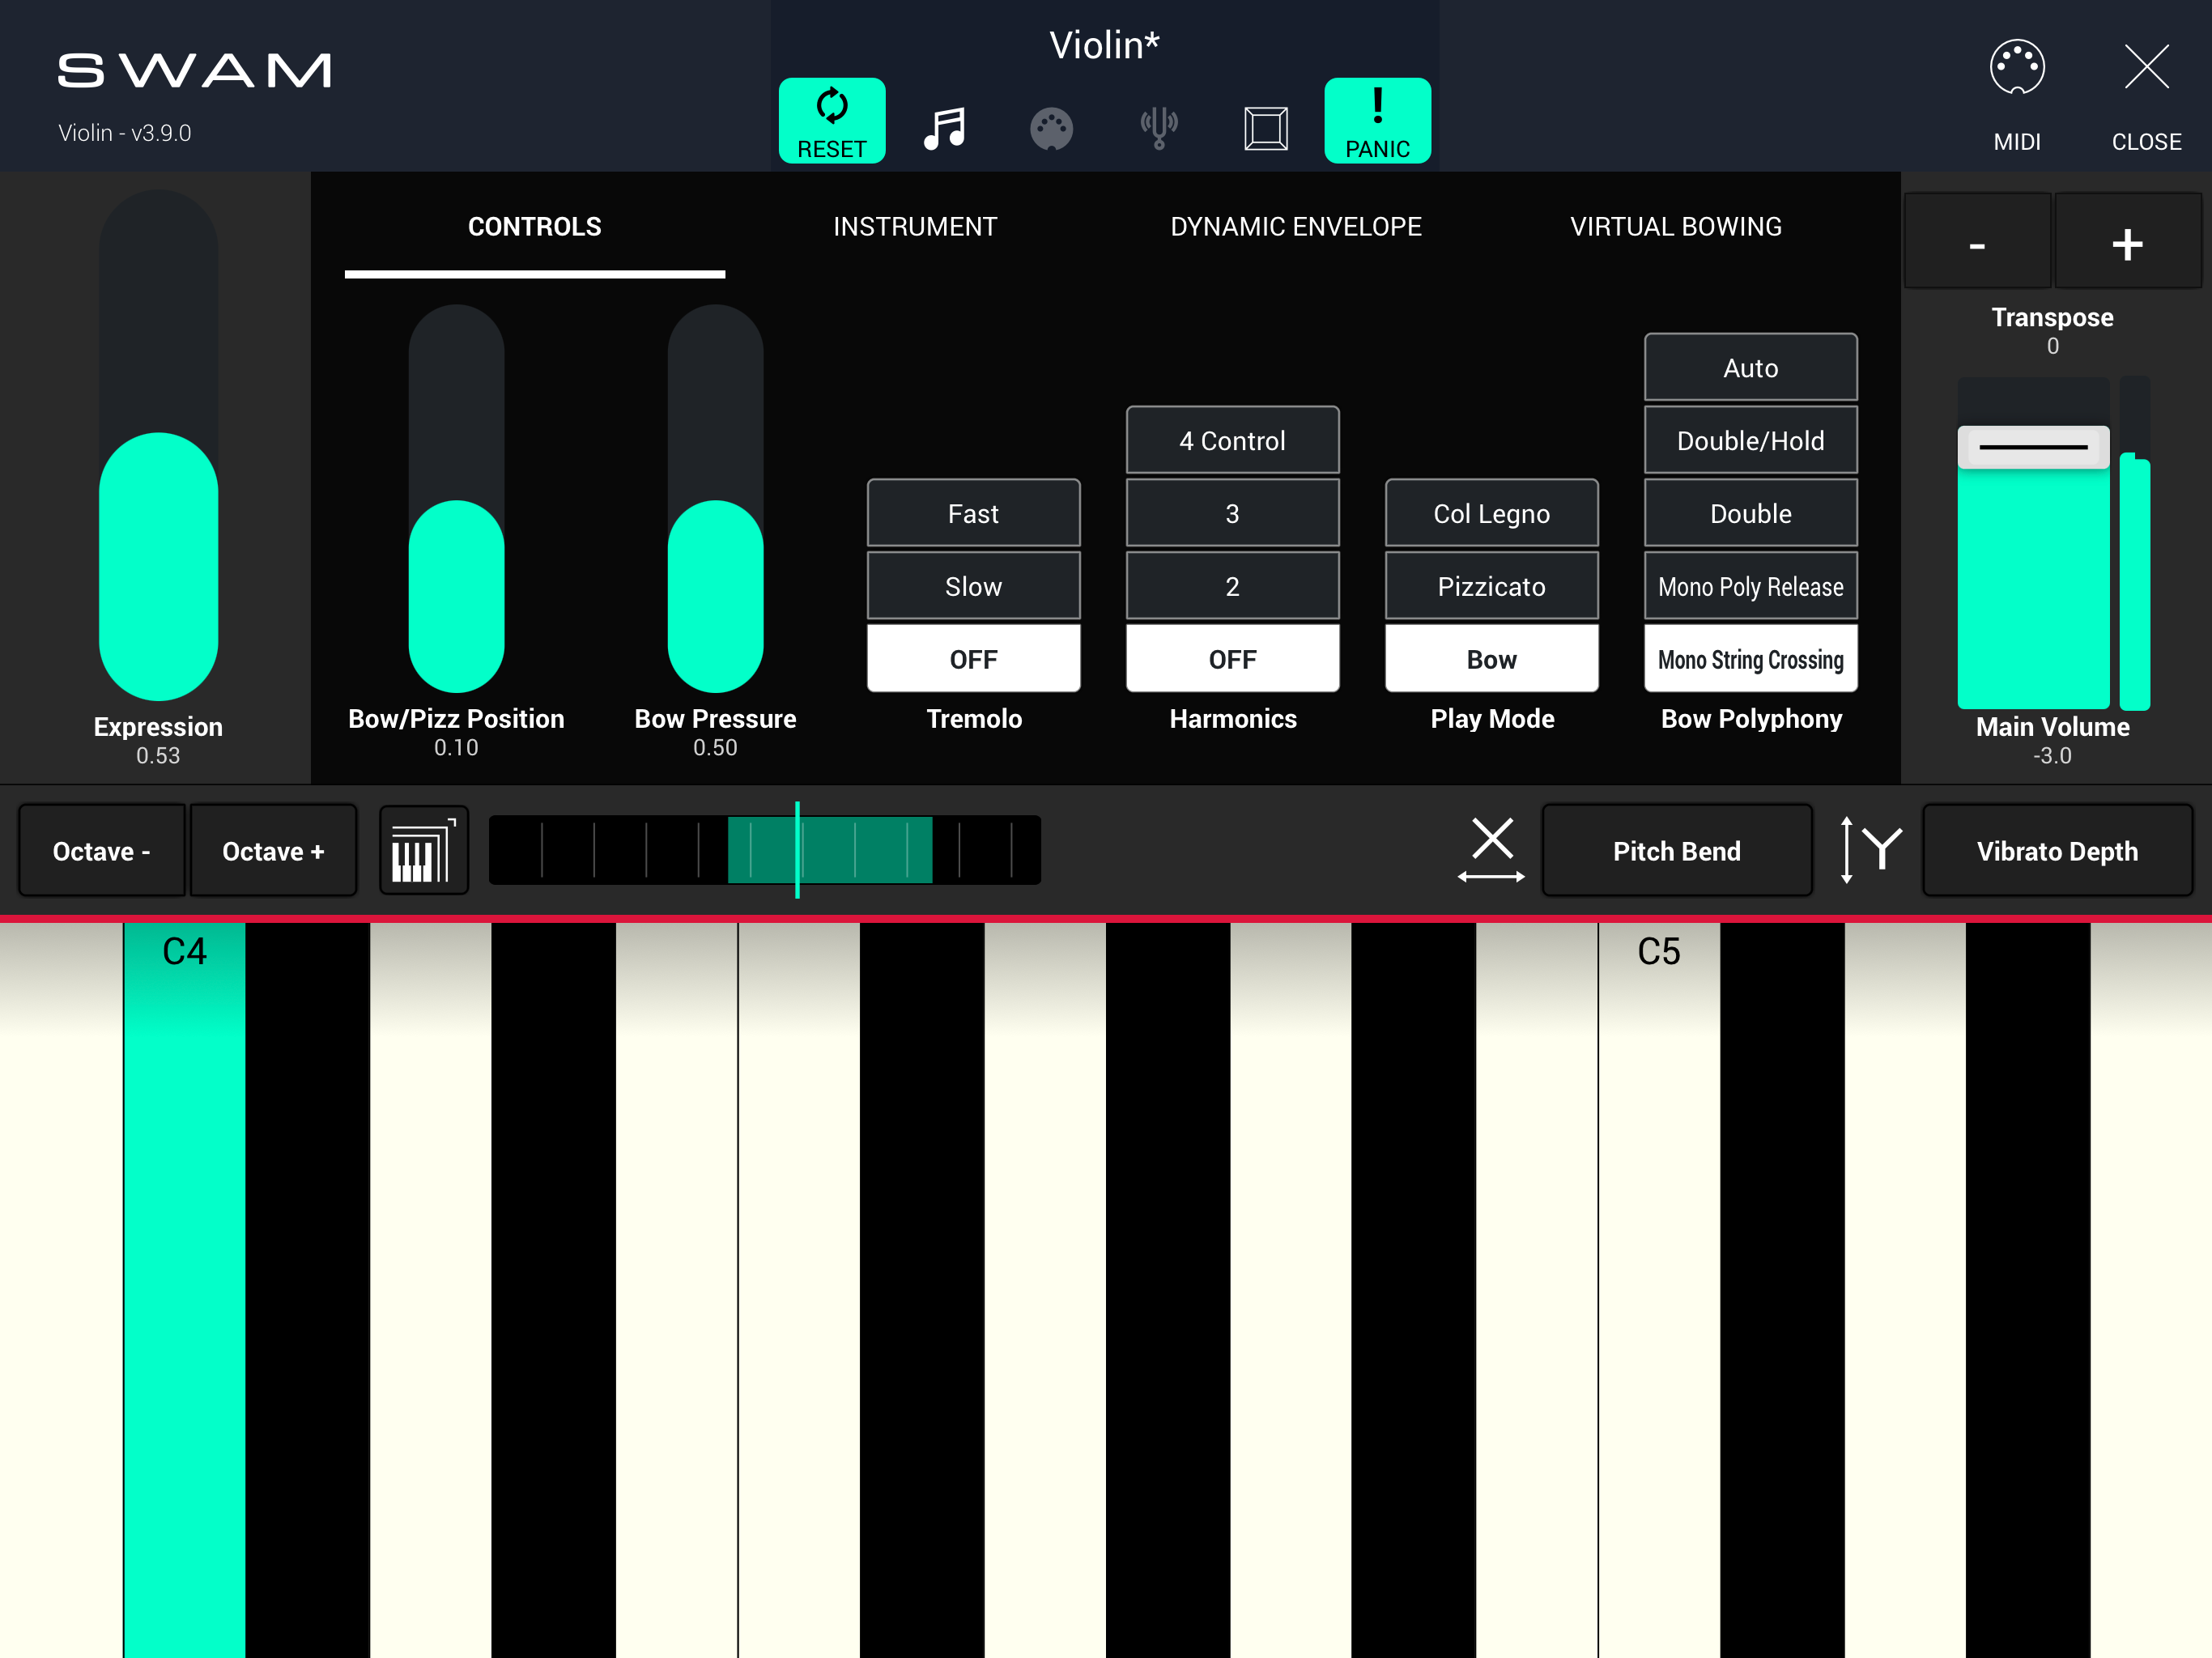Click the Main Volume value -3.0
The image size is (2212, 1658).
2052,756
